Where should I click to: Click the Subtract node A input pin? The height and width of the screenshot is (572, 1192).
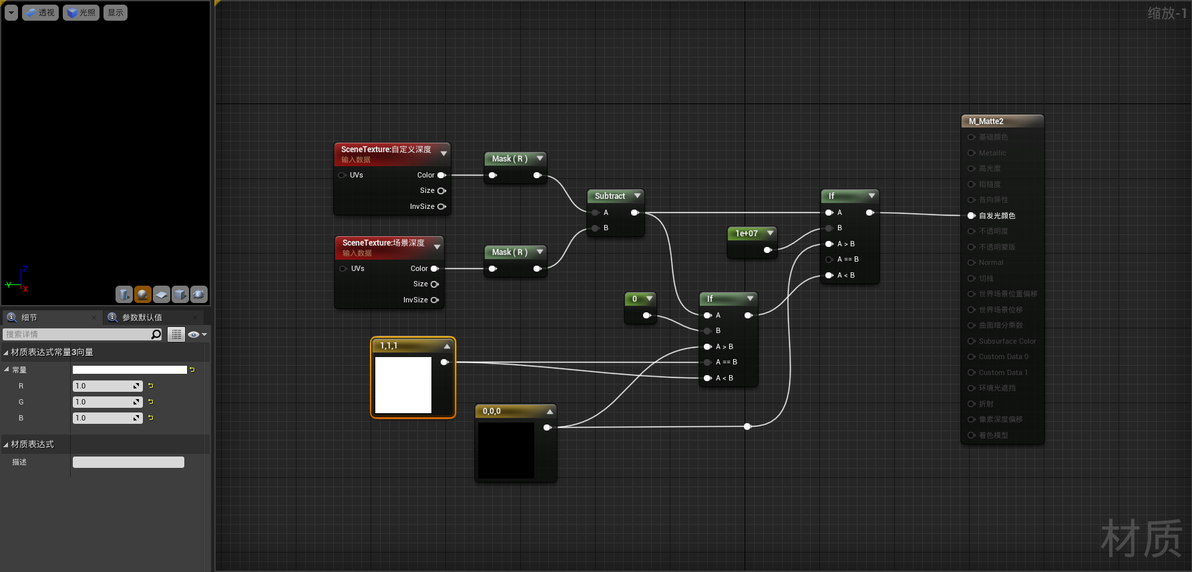[595, 212]
